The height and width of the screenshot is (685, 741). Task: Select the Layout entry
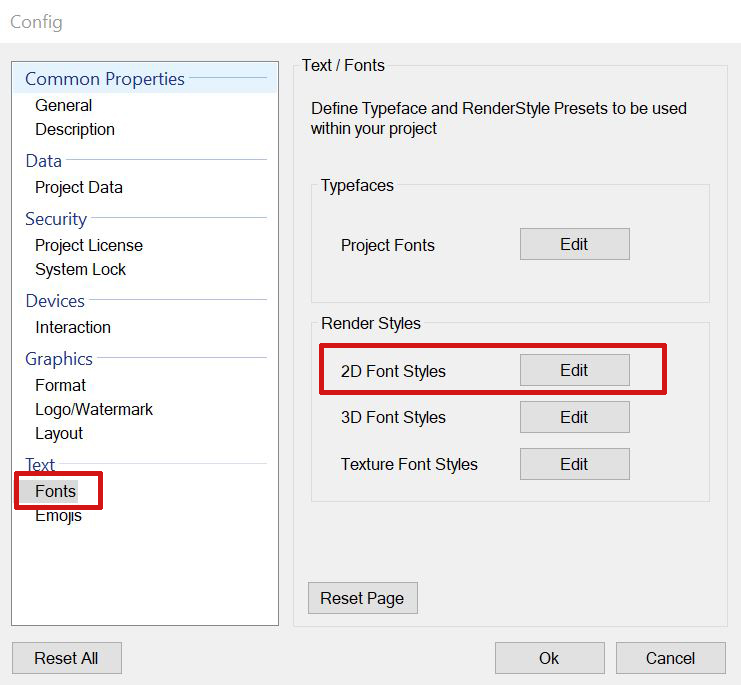(59, 433)
